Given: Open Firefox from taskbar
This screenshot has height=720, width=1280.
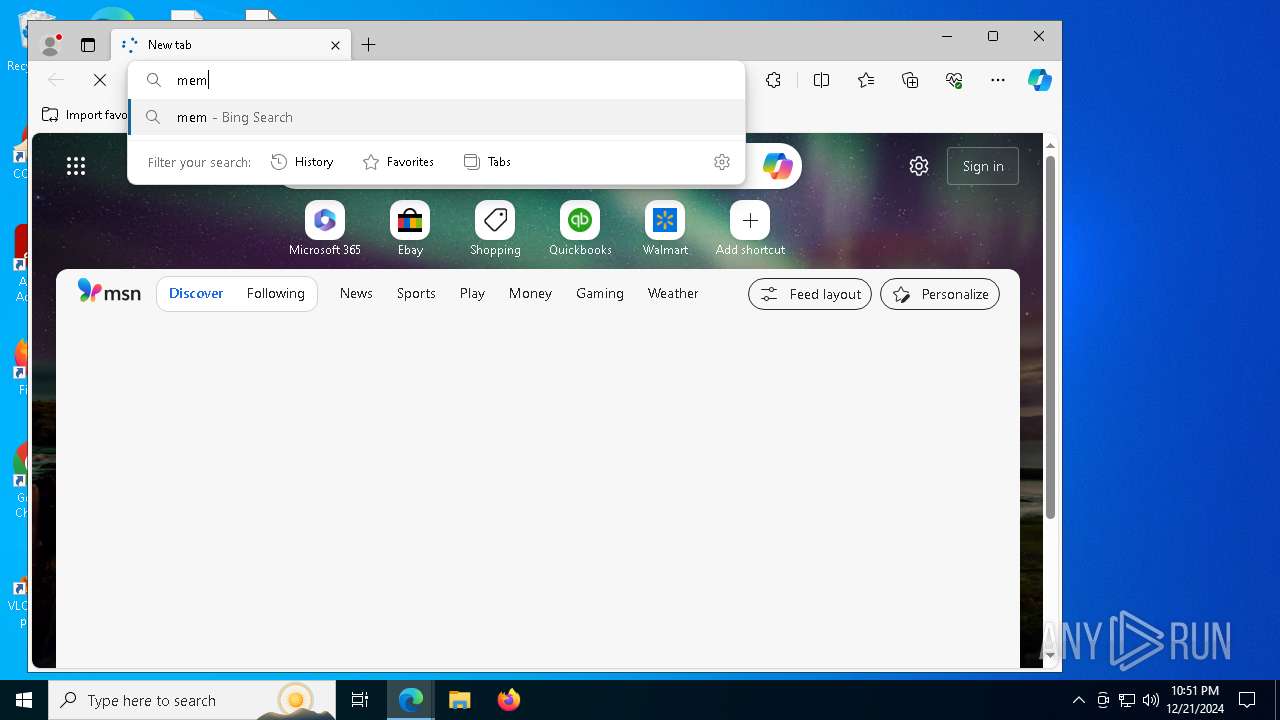Looking at the screenshot, I should pos(509,700).
